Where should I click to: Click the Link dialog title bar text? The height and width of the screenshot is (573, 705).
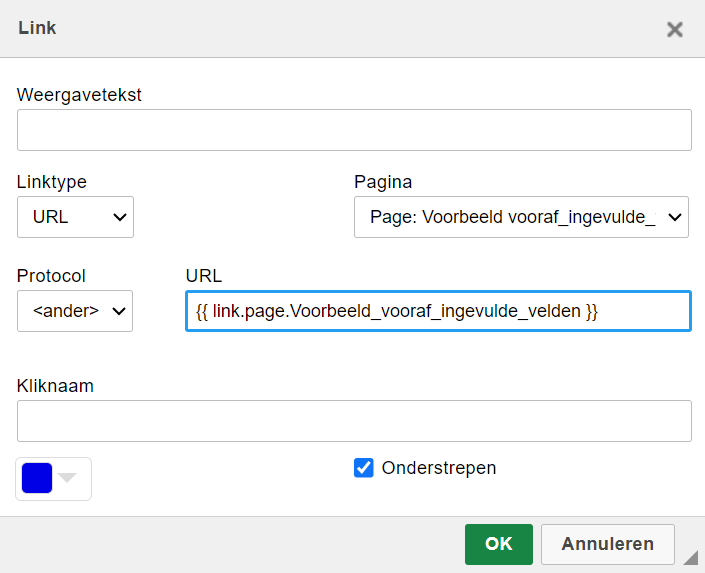37,28
